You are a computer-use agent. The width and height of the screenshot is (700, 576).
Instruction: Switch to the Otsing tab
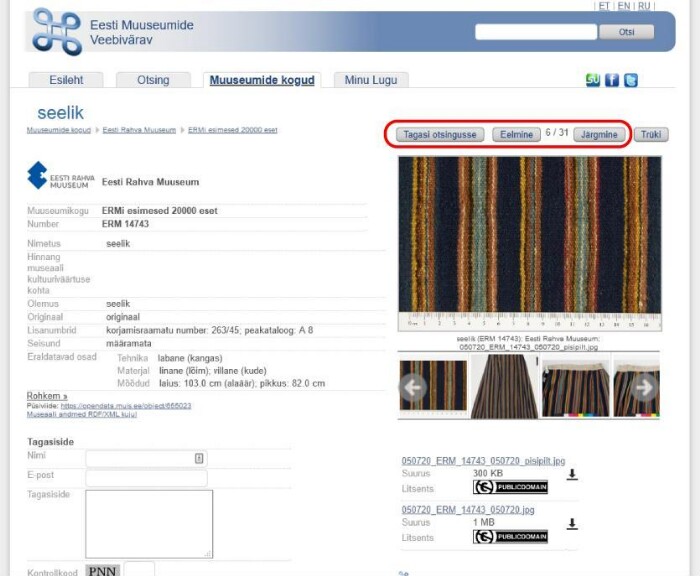(153, 80)
